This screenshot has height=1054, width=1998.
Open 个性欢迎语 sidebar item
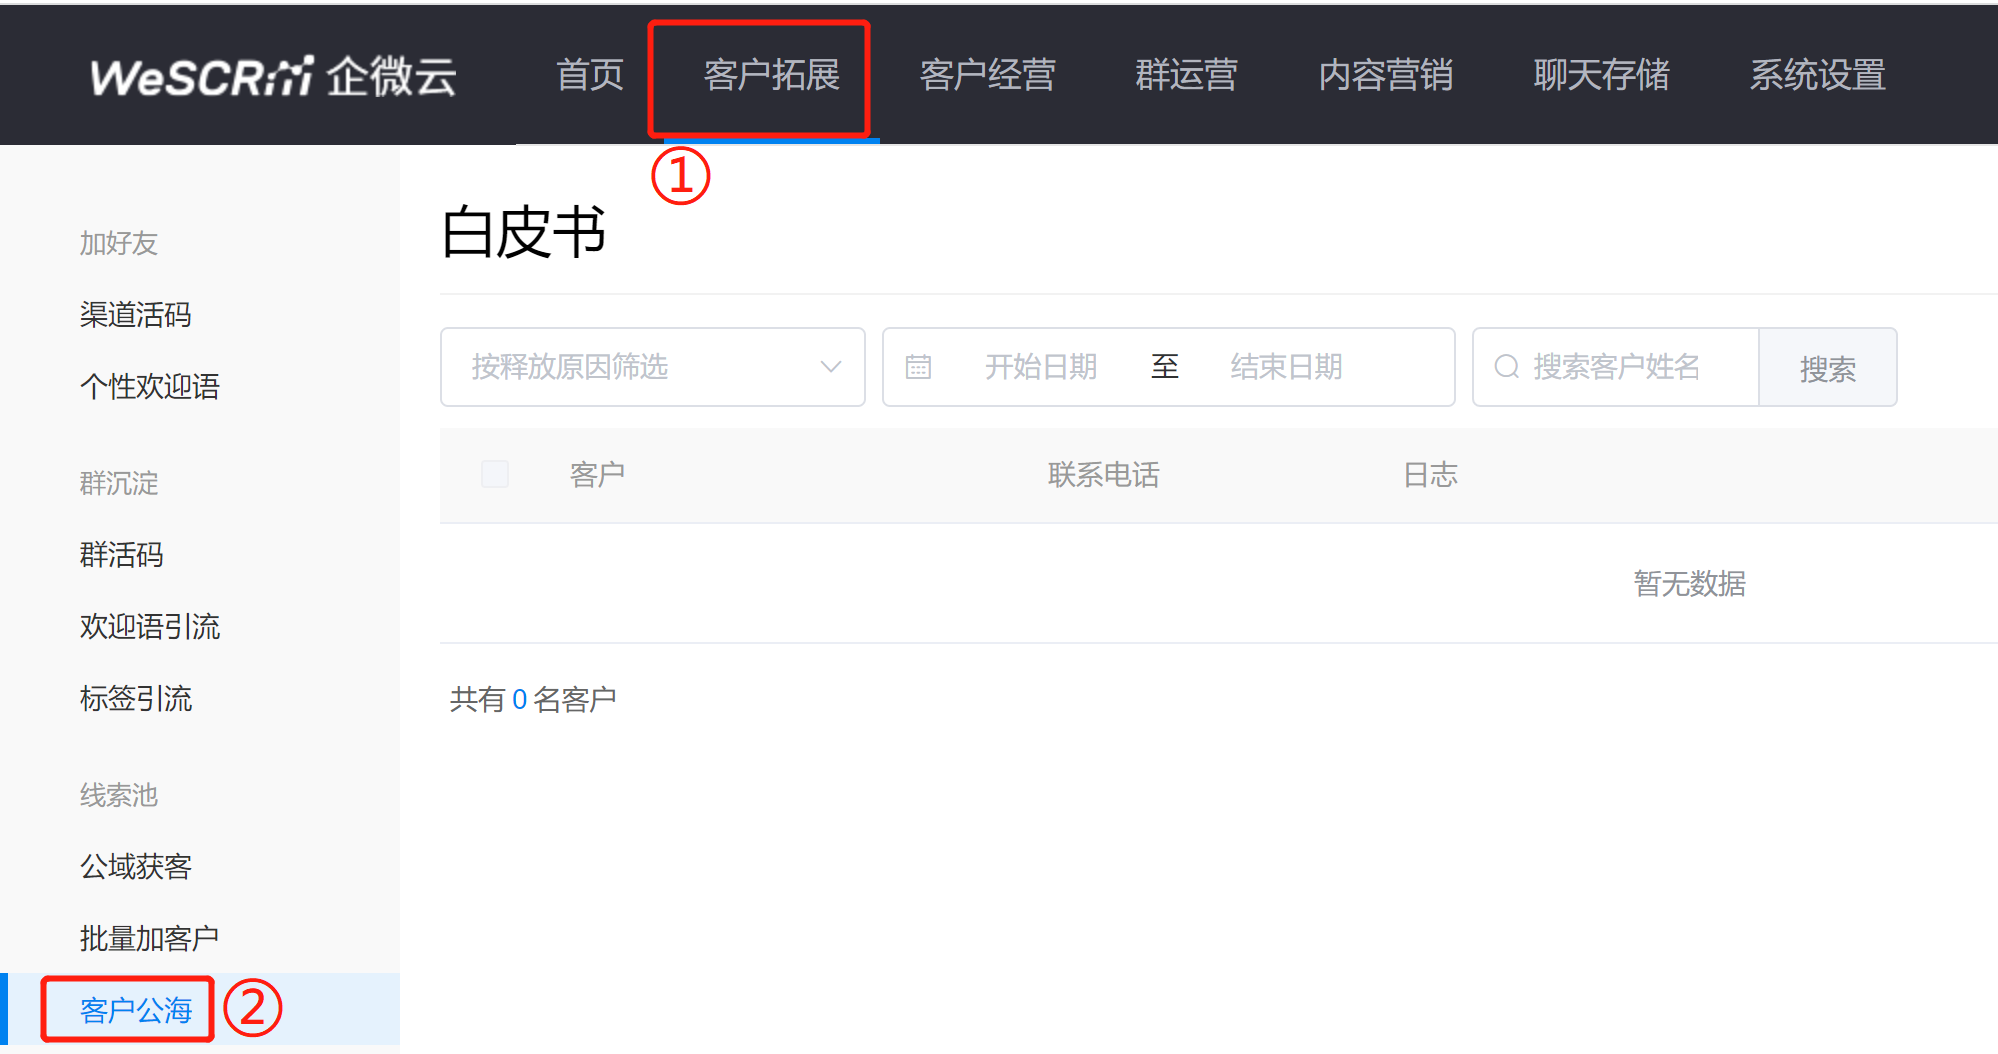(x=150, y=387)
